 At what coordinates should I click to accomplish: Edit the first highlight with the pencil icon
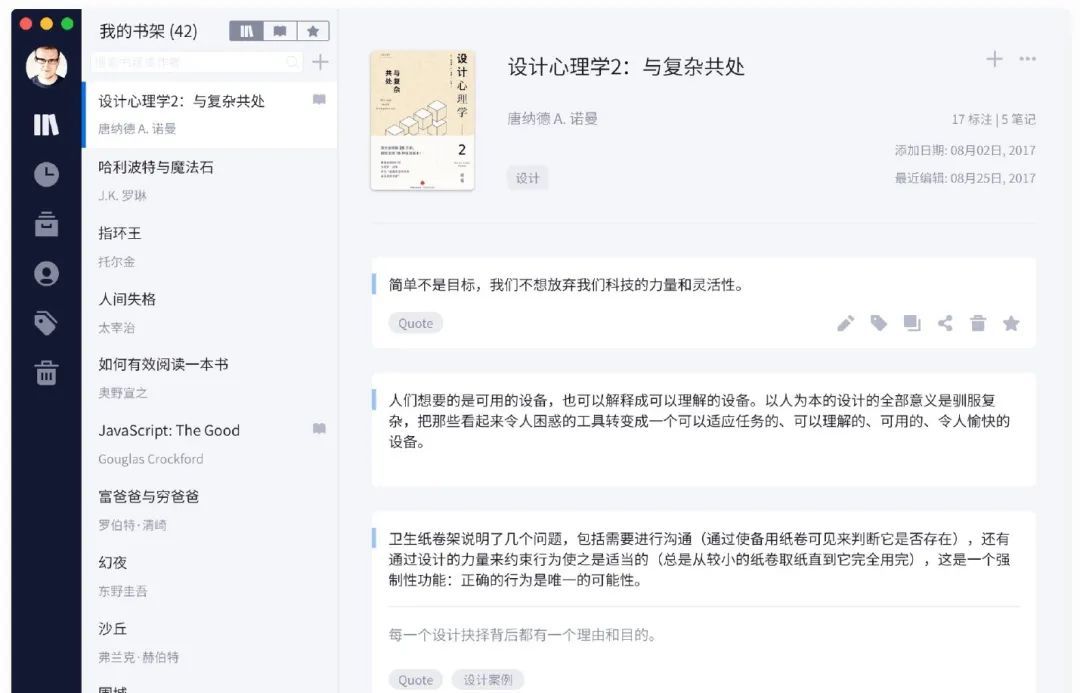click(x=845, y=323)
